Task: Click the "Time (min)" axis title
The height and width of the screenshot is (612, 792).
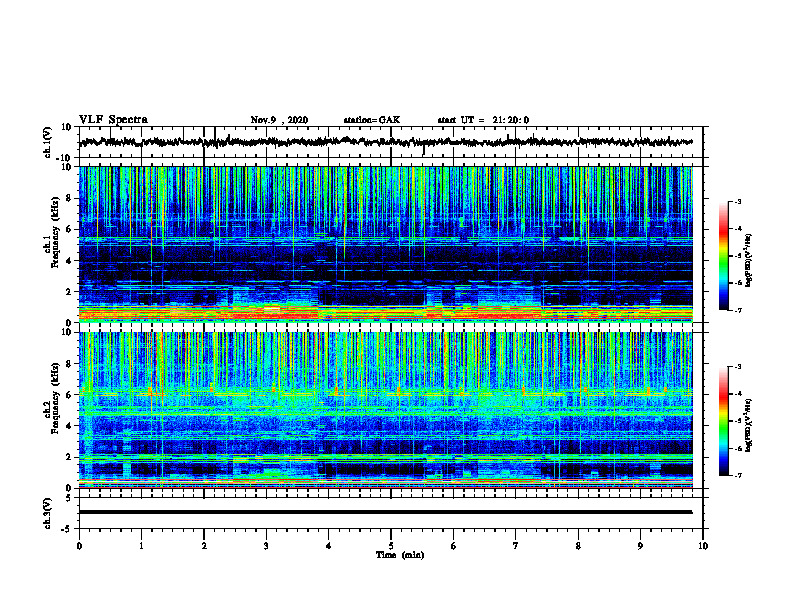Action: pos(400,555)
